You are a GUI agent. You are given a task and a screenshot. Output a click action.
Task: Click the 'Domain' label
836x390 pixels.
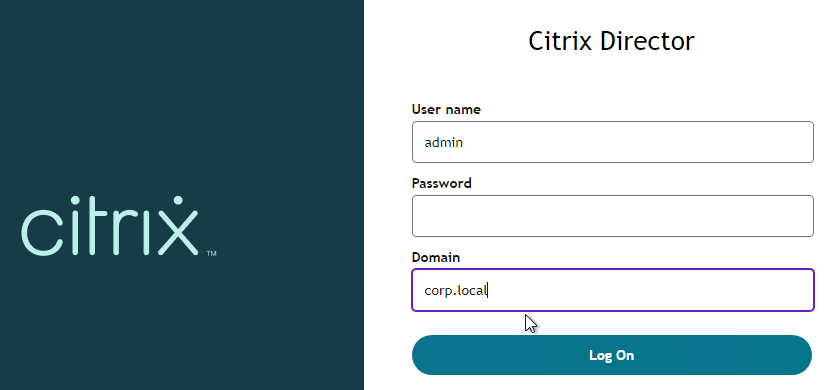point(436,257)
